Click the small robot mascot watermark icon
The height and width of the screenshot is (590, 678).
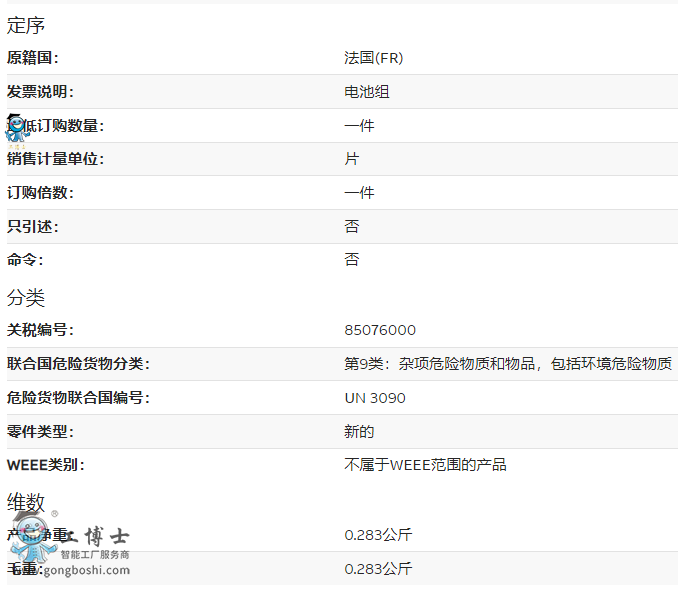click(x=17, y=129)
